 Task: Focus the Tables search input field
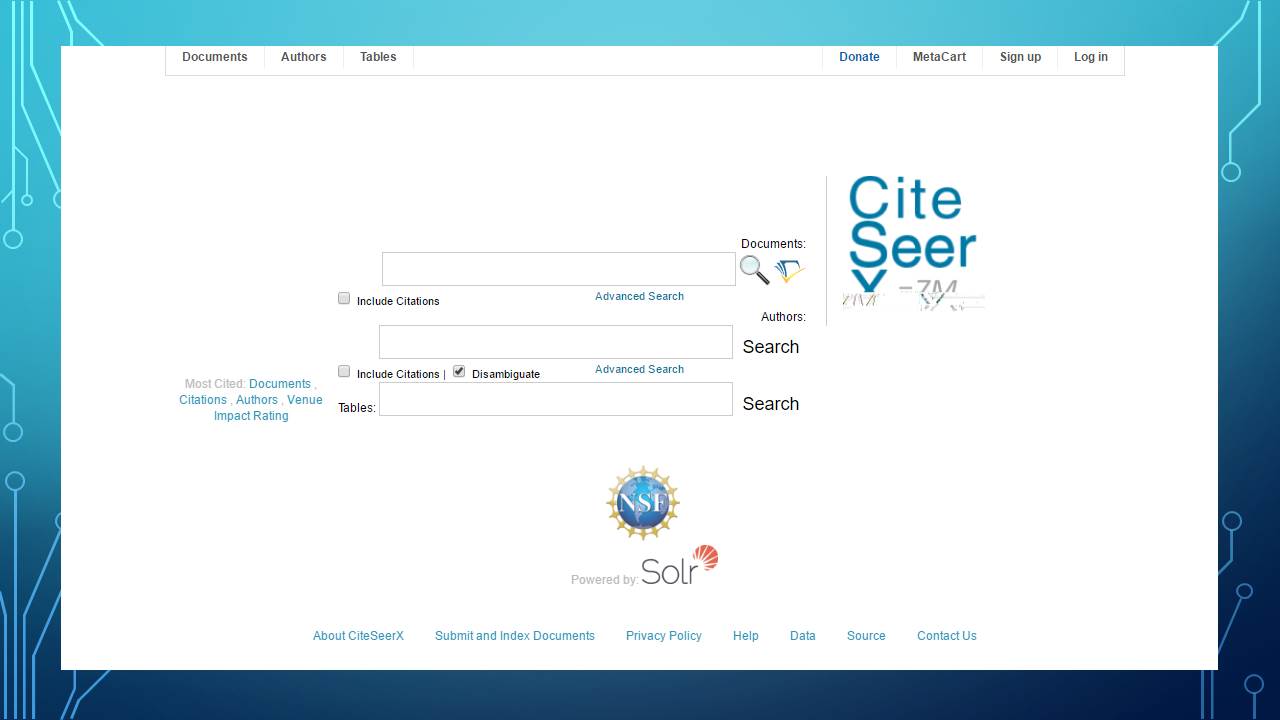556,399
